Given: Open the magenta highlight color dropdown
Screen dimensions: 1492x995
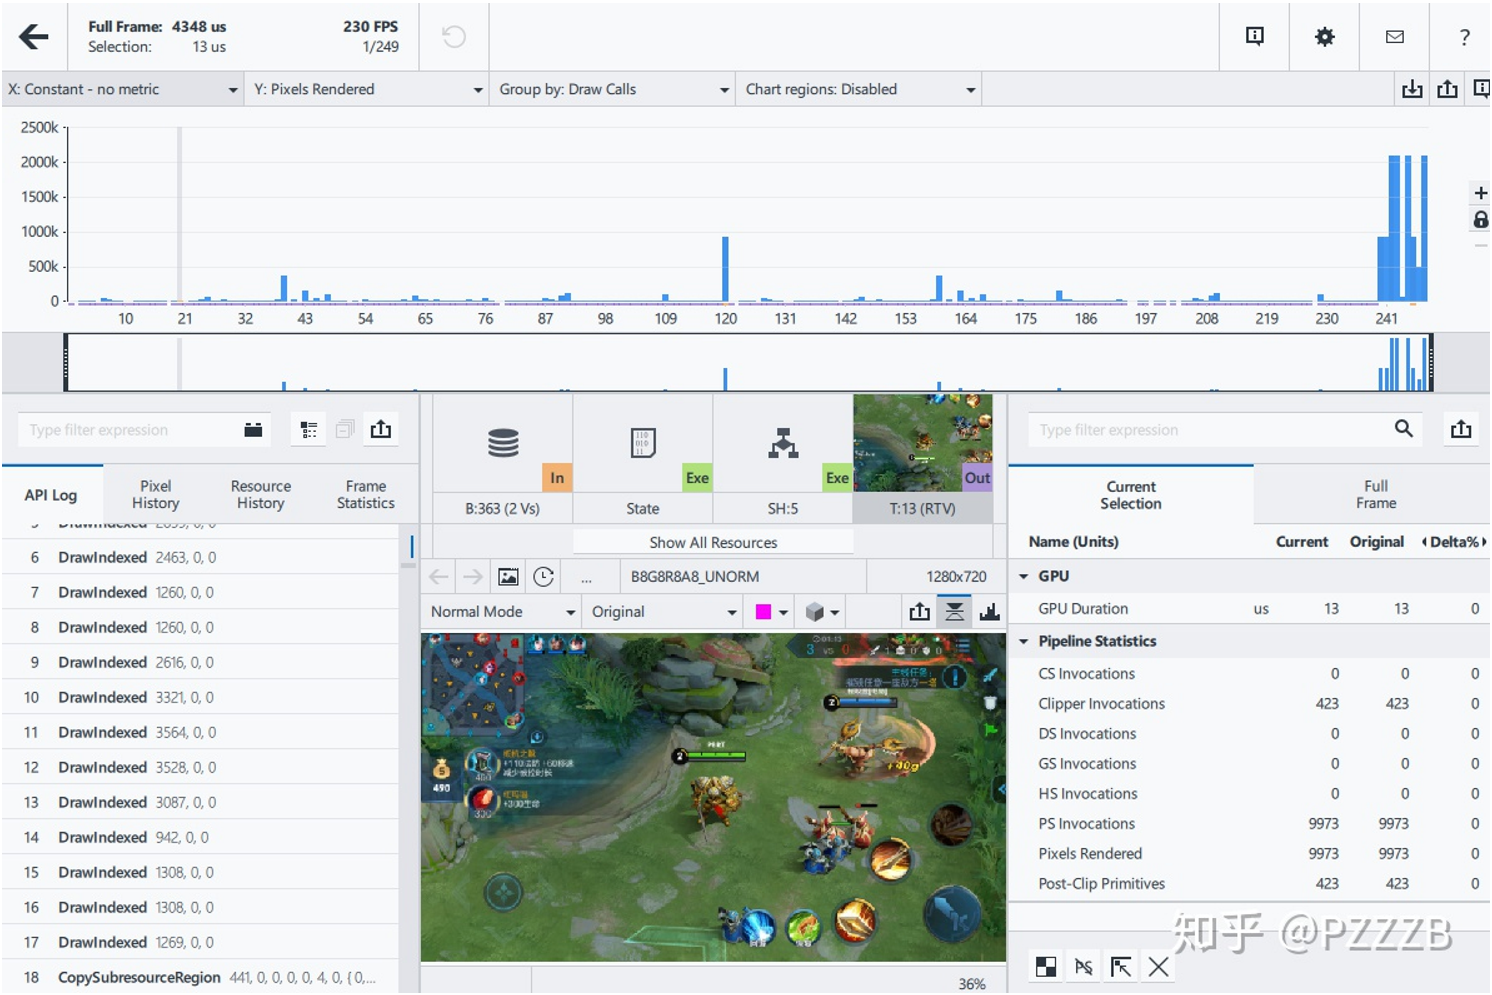Looking at the screenshot, I should click(771, 612).
